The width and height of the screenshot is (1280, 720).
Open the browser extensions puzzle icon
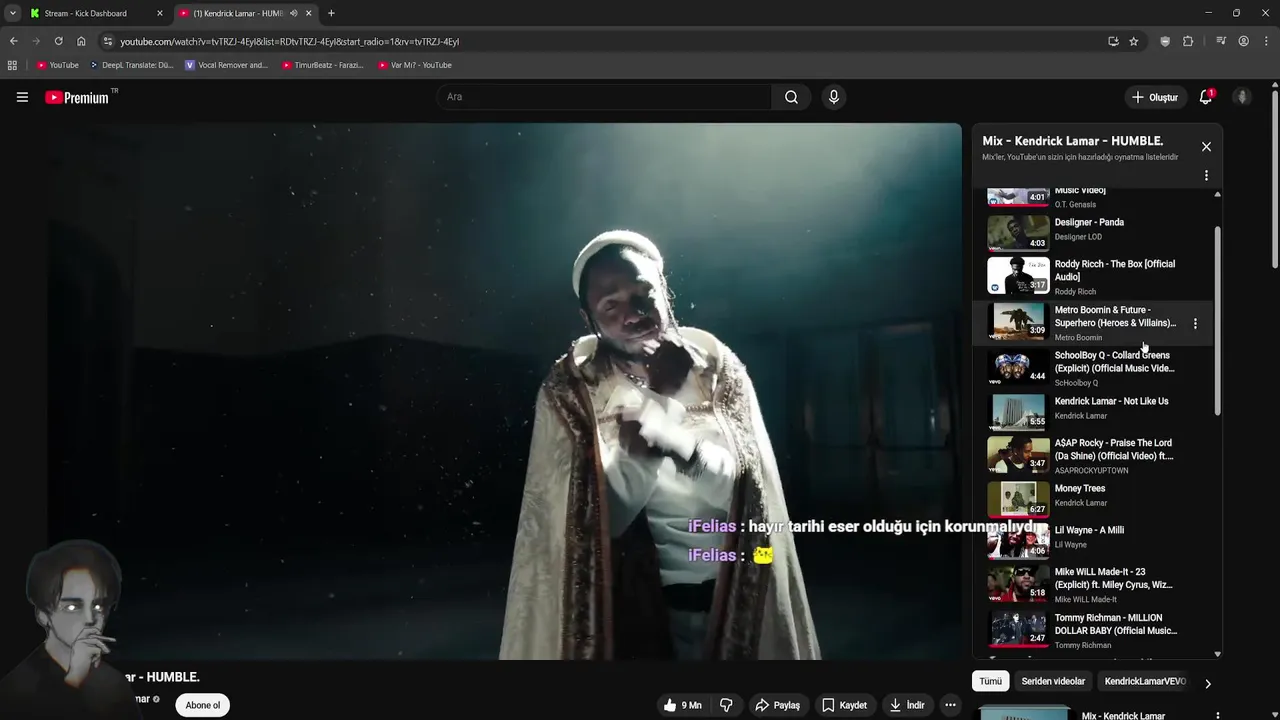point(1188,41)
